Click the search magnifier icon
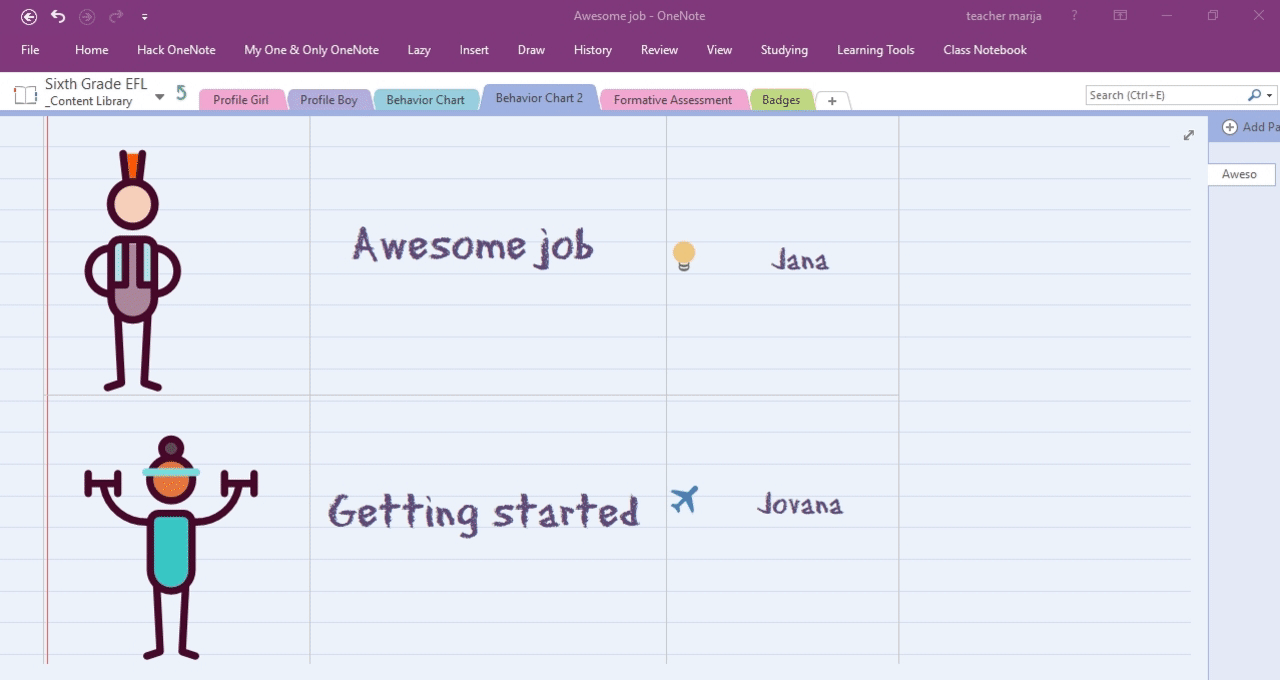Screen dimensions: 1280x680 click(1254, 95)
